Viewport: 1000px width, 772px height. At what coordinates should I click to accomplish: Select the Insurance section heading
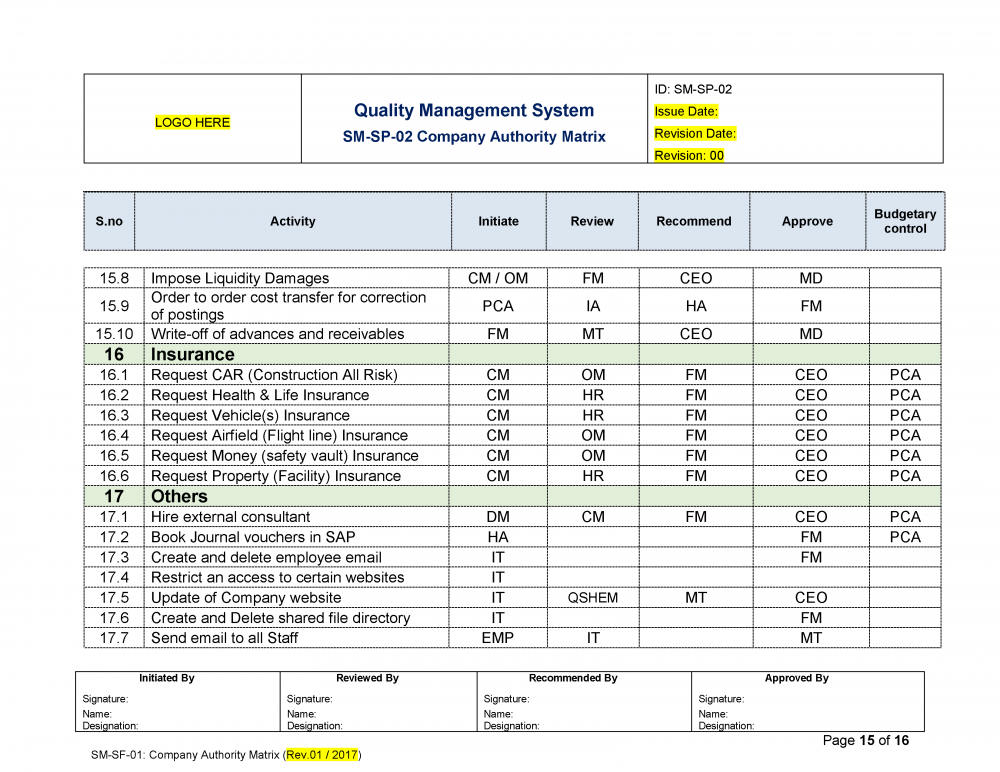[192, 355]
